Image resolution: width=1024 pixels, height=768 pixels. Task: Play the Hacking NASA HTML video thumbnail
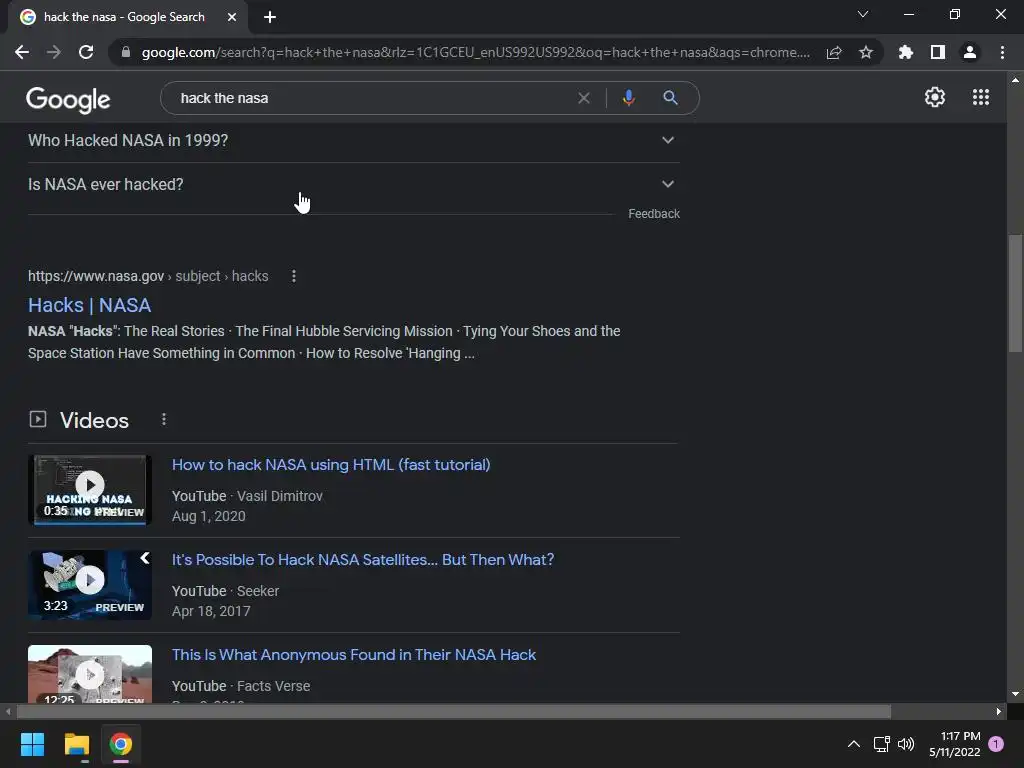(x=90, y=490)
